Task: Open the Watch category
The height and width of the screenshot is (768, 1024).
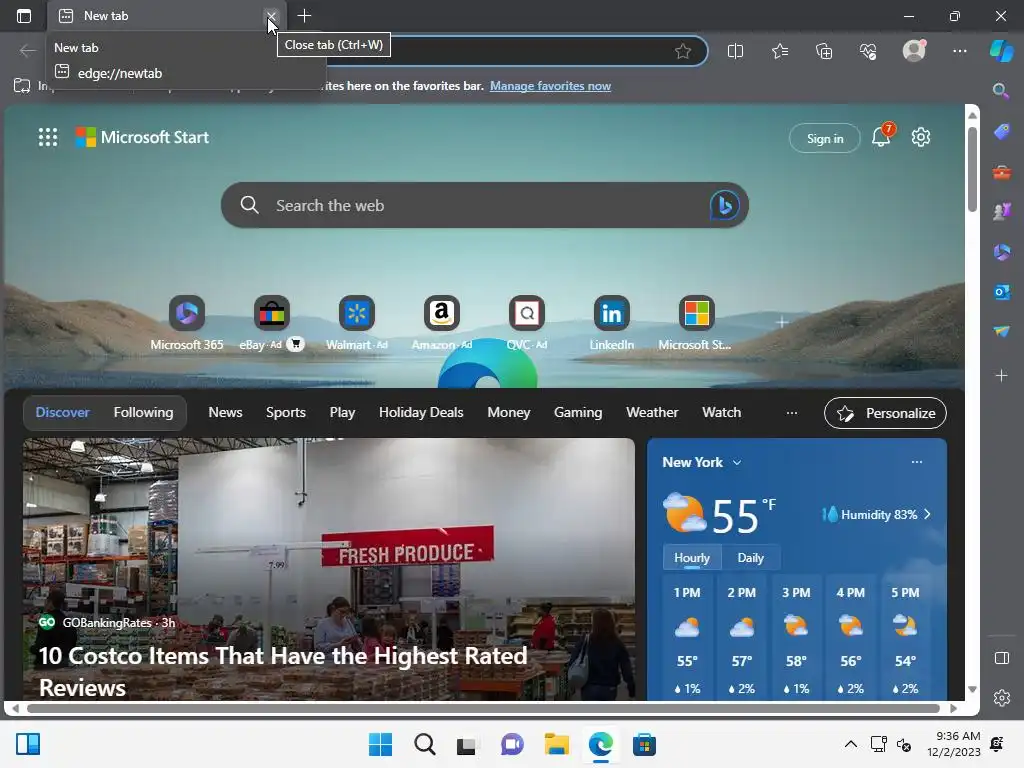Action: click(722, 413)
